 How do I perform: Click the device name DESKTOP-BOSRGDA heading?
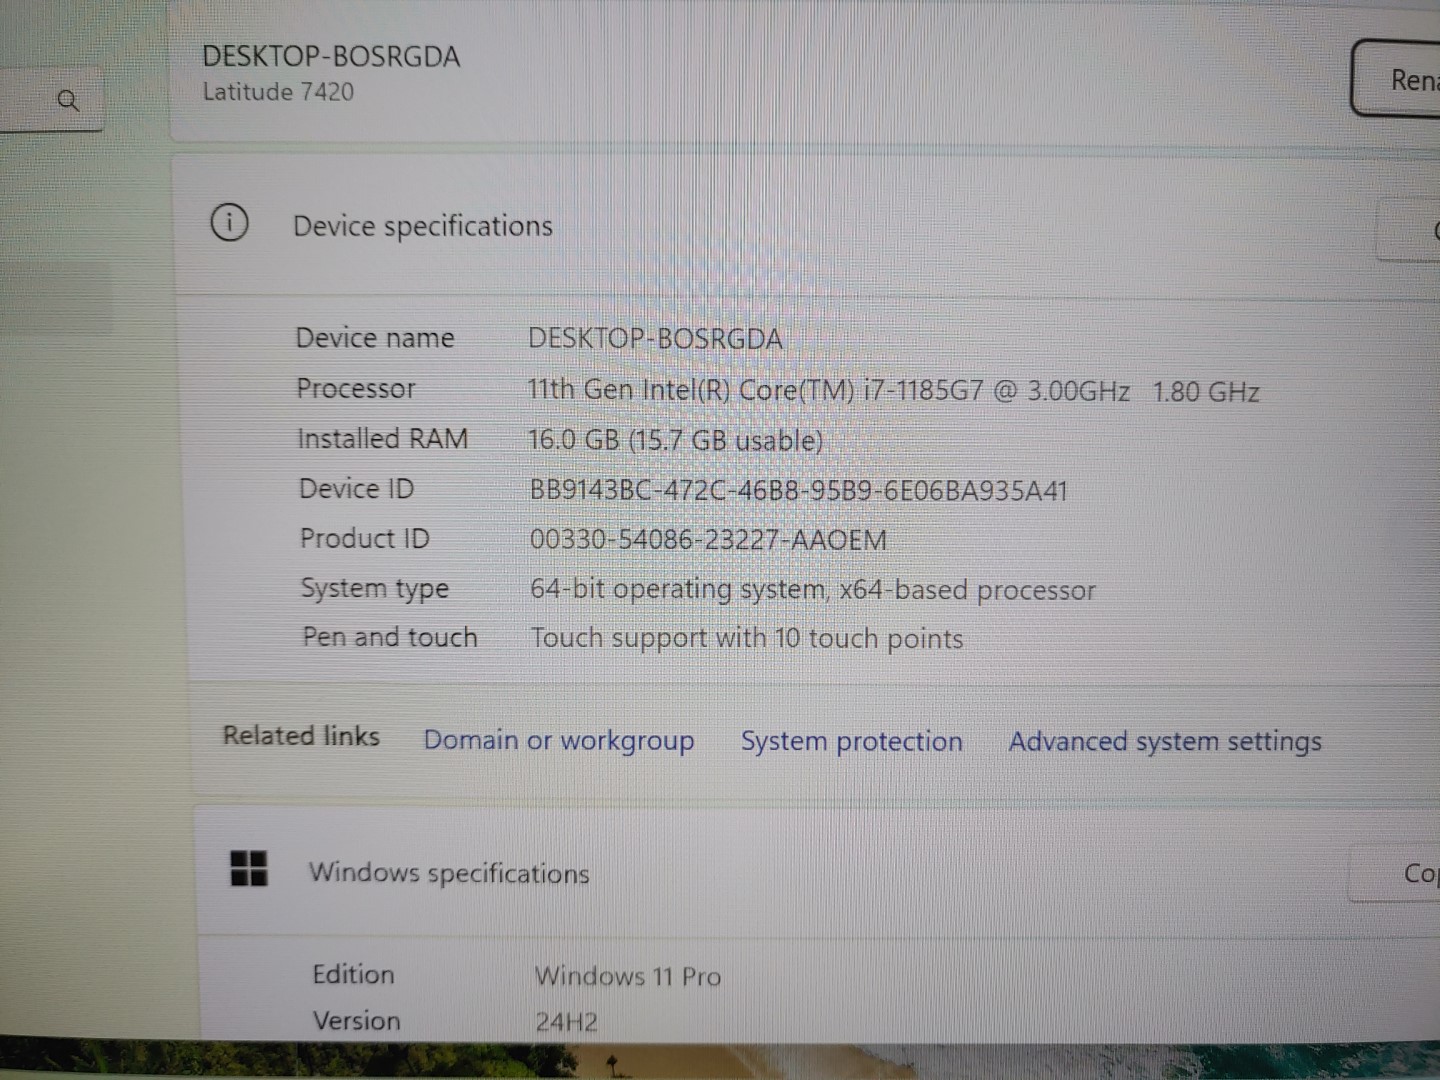click(x=331, y=56)
